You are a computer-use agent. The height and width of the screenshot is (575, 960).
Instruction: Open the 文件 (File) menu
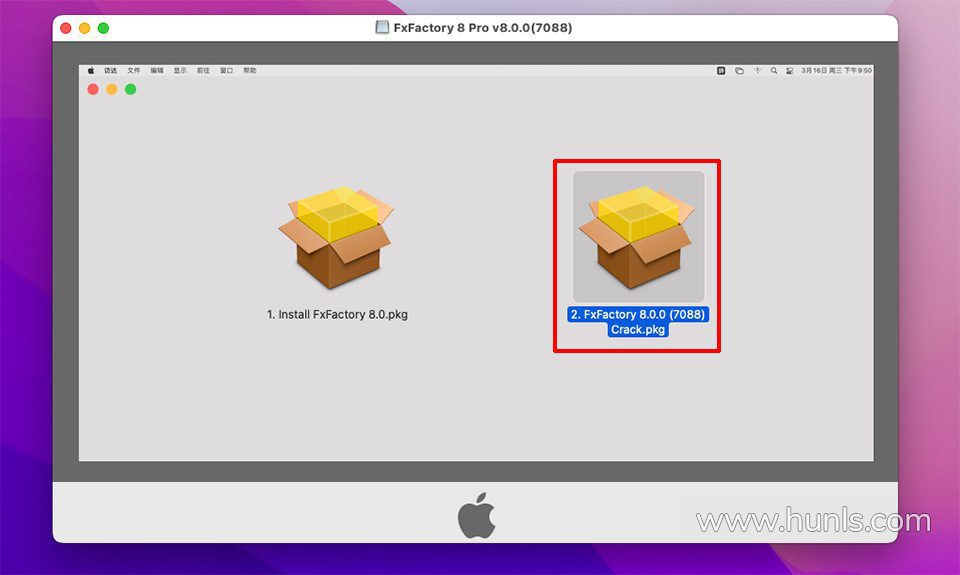(x=133, y=70)
